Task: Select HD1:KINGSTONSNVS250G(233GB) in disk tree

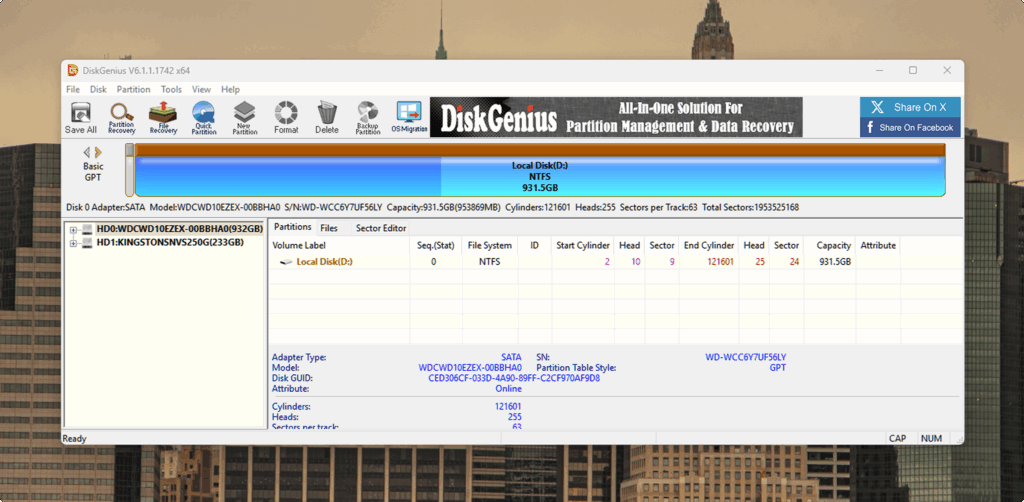Action: pos(170,243)
